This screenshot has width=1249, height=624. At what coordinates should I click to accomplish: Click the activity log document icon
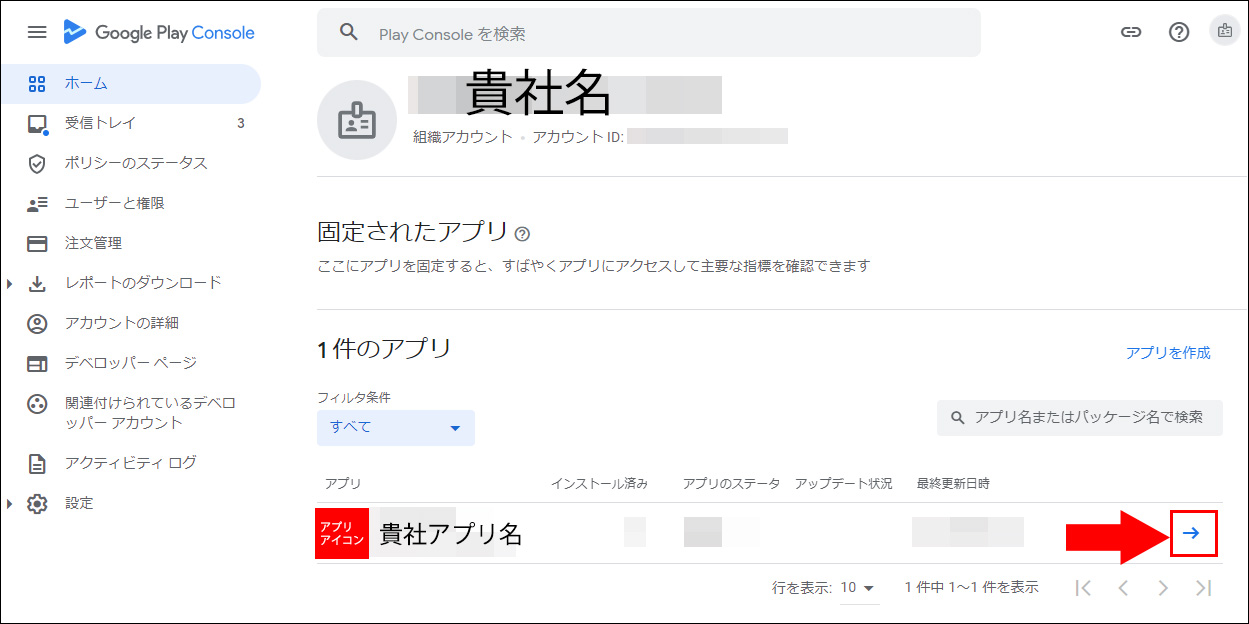pos(37,464)
